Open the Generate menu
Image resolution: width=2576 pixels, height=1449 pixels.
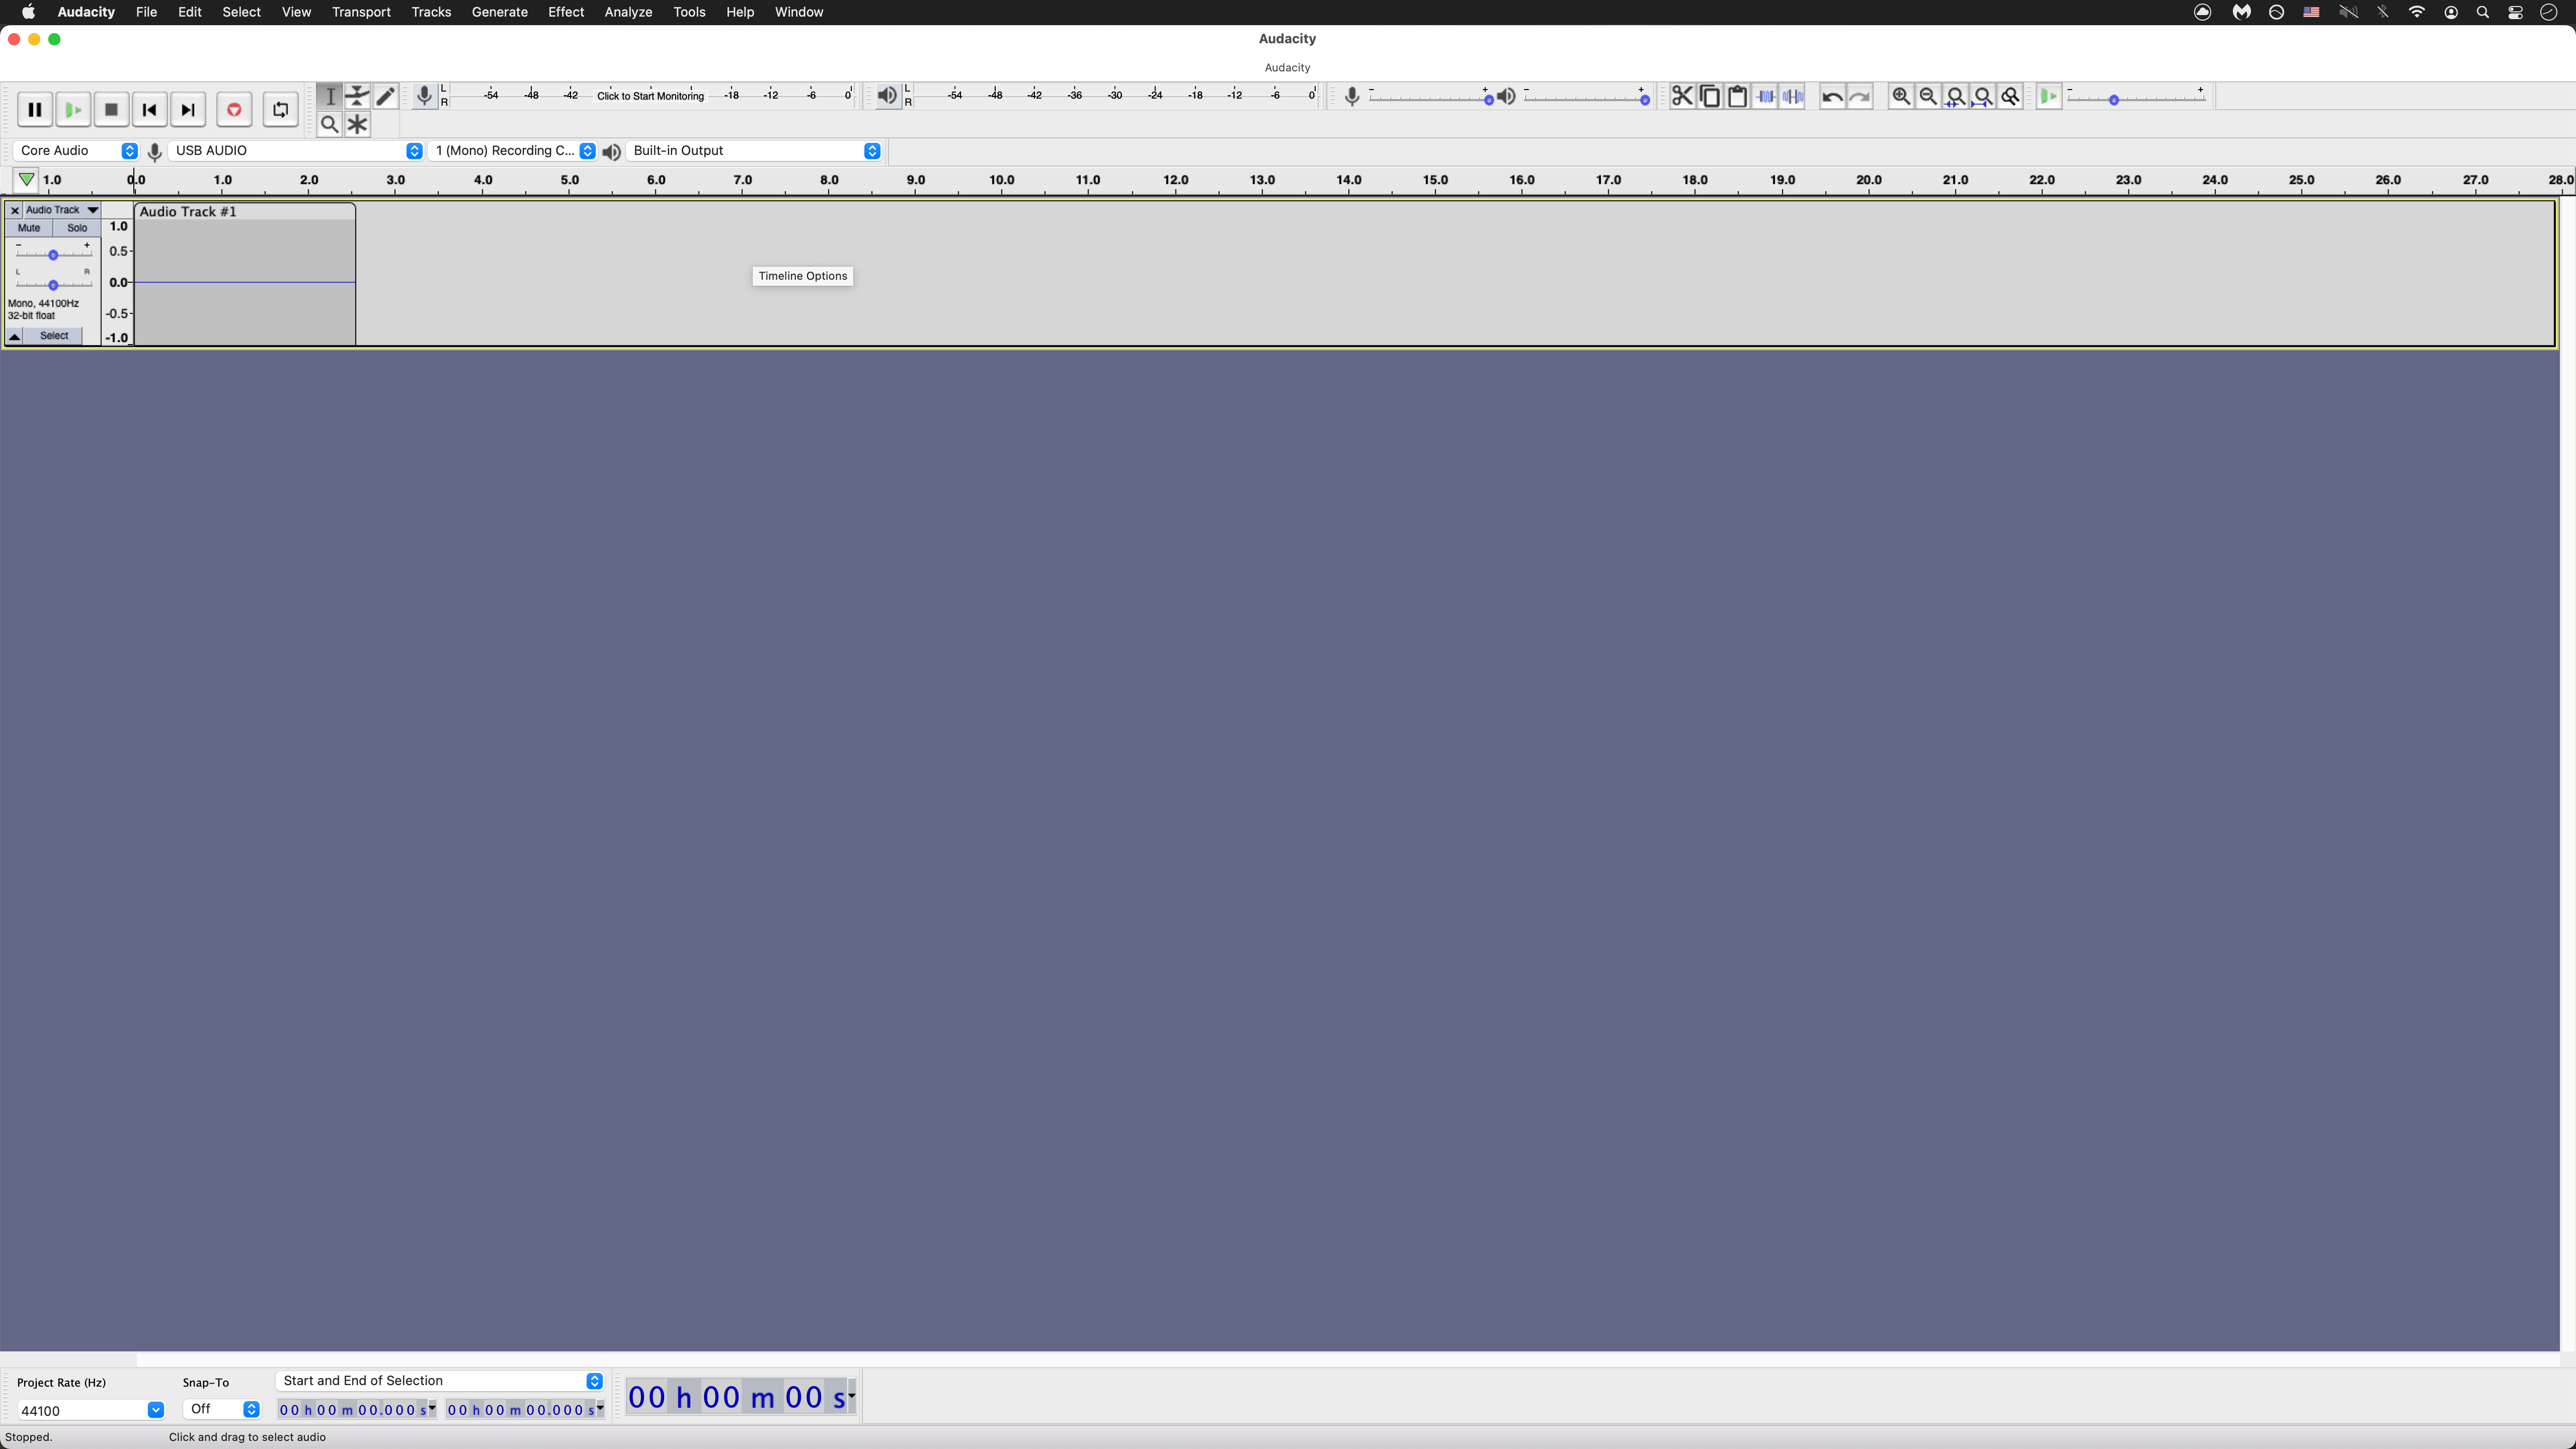[500, 12]
